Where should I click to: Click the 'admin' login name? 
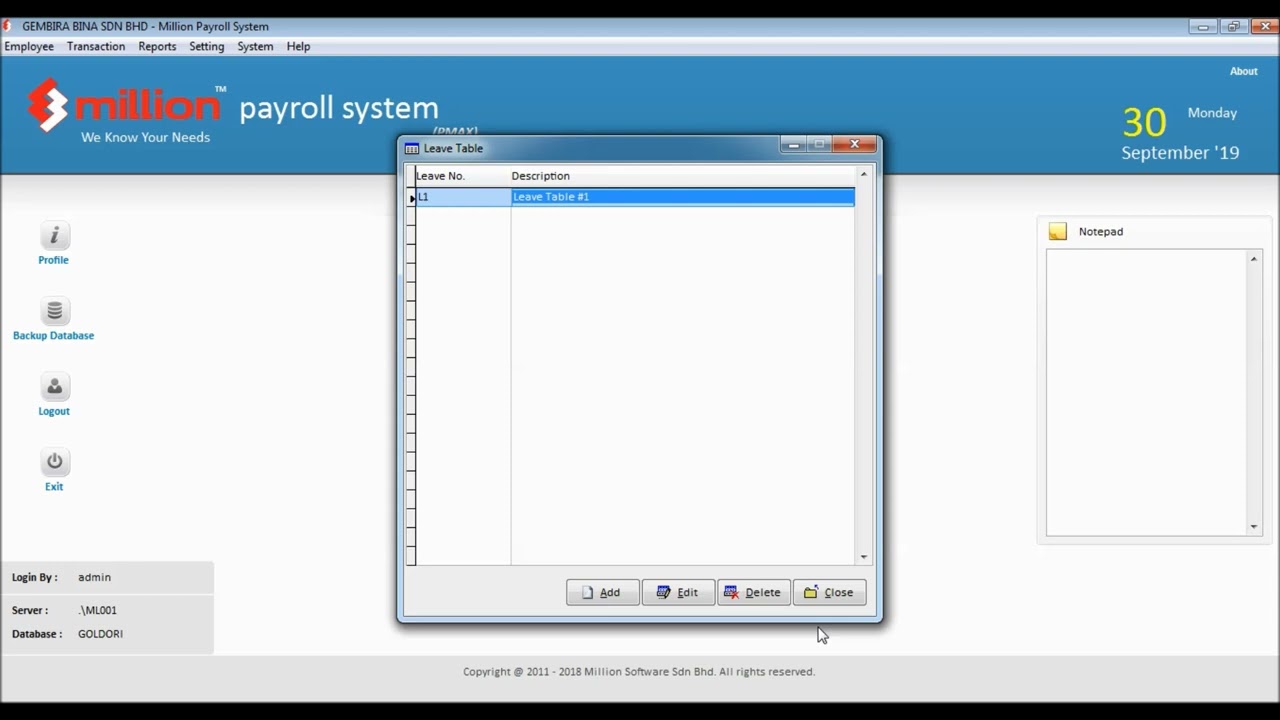click(x=94, y=578)
